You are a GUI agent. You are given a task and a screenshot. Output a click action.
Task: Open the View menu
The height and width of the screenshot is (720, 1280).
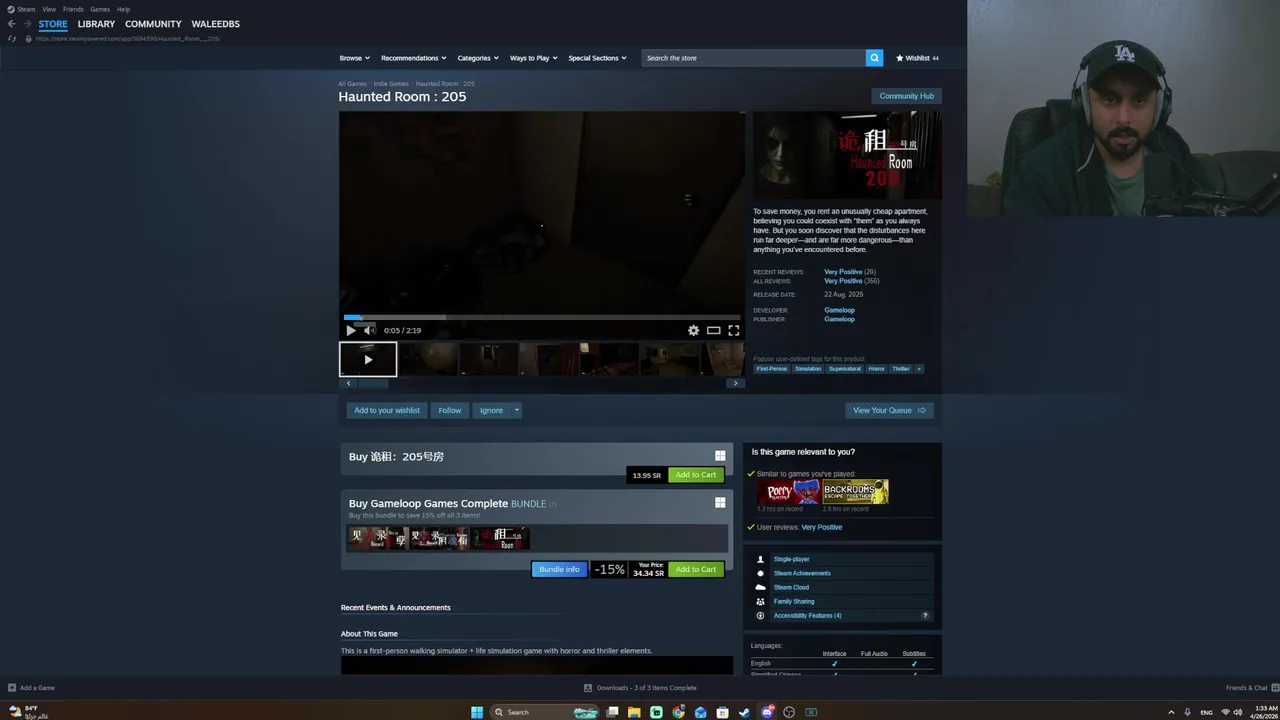49,9
